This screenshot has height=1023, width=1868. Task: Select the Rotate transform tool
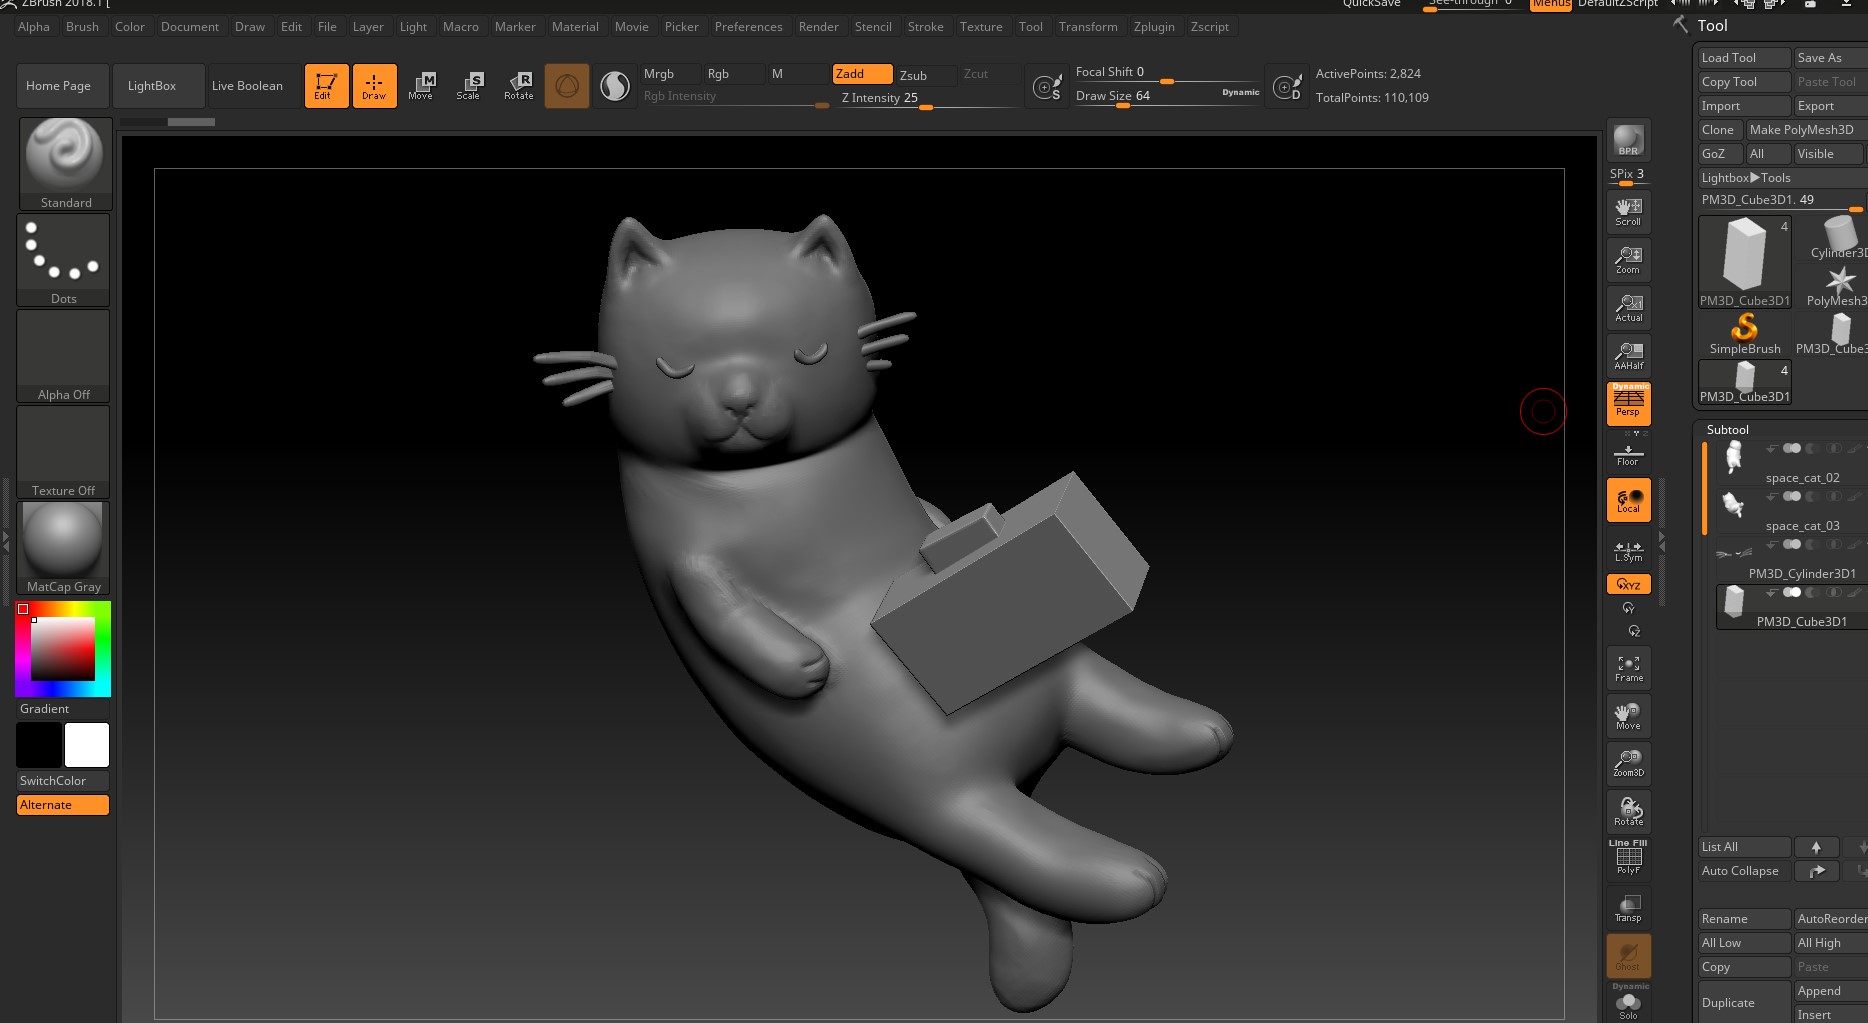[518, 85]
